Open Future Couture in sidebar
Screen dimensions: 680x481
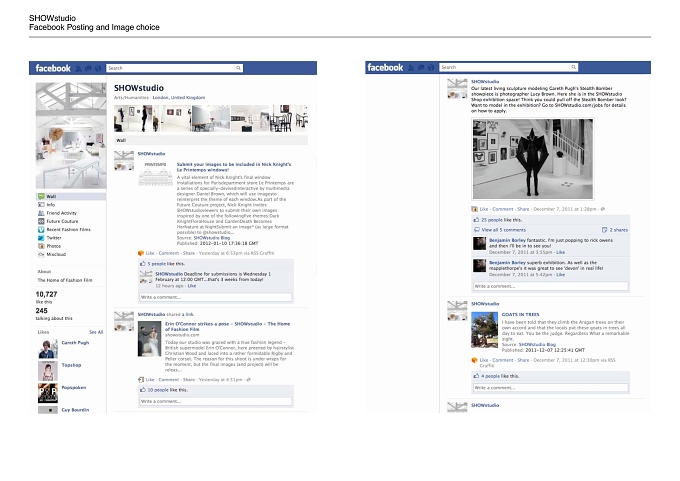(62, 221)
